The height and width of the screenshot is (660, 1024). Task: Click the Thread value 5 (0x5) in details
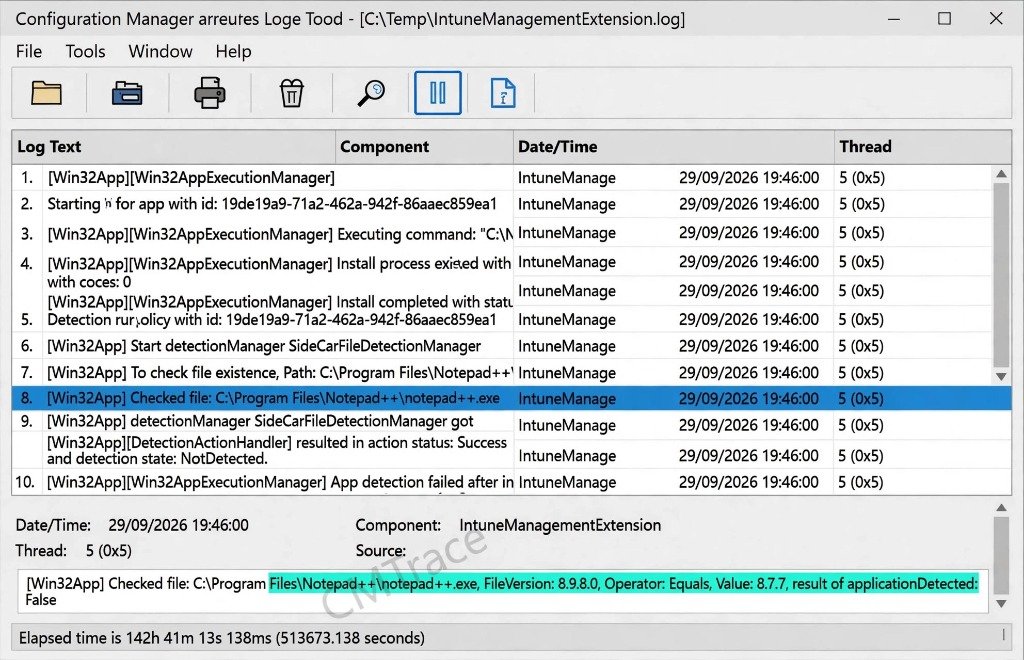coord(108,551)
